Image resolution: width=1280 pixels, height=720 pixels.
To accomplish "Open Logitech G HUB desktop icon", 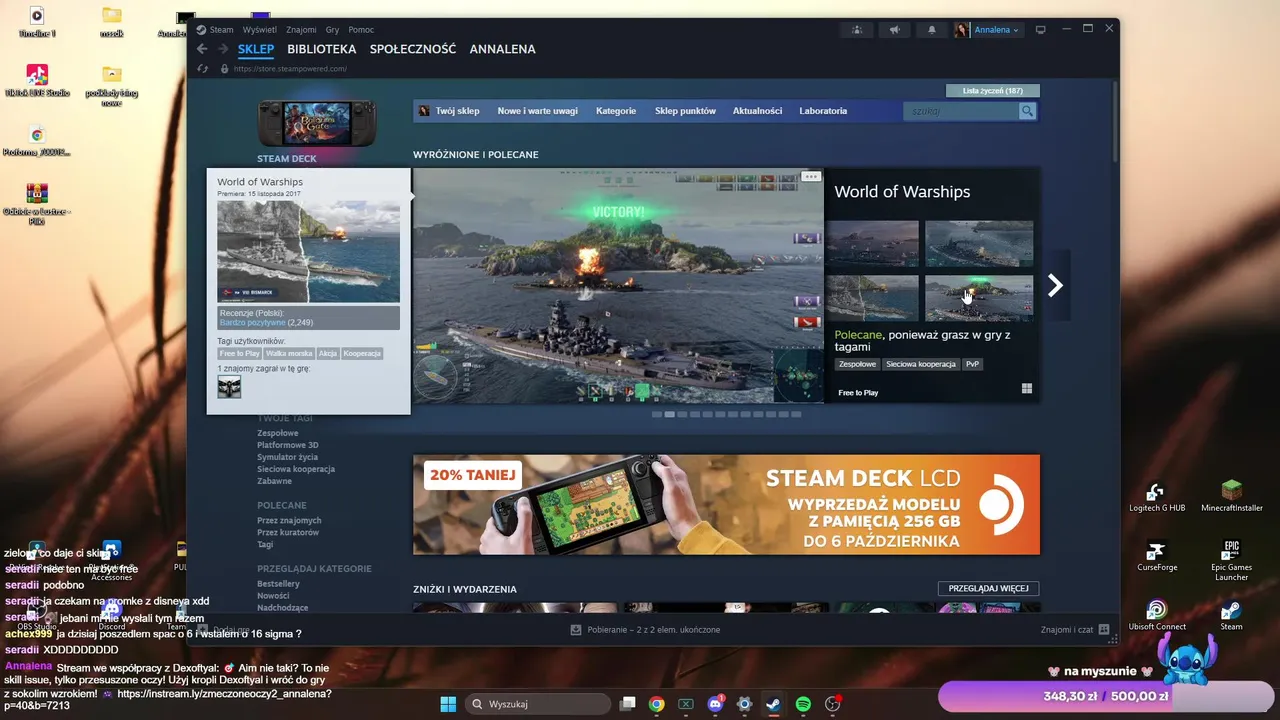I will [1157, 497].
